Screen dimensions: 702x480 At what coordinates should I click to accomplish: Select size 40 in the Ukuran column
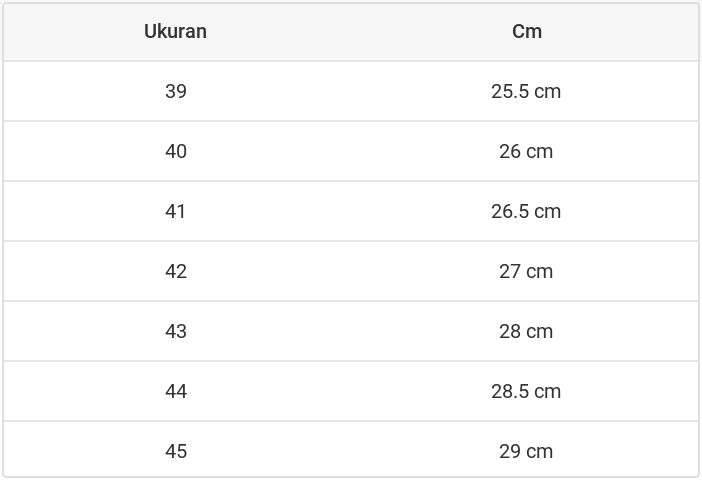tap(176, 151)
